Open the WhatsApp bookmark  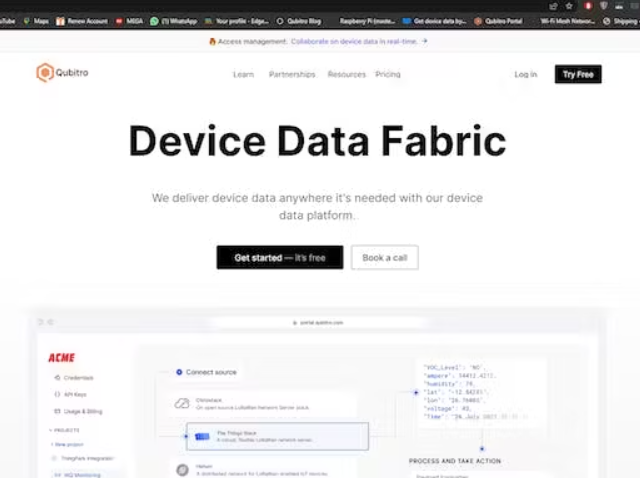175,20
